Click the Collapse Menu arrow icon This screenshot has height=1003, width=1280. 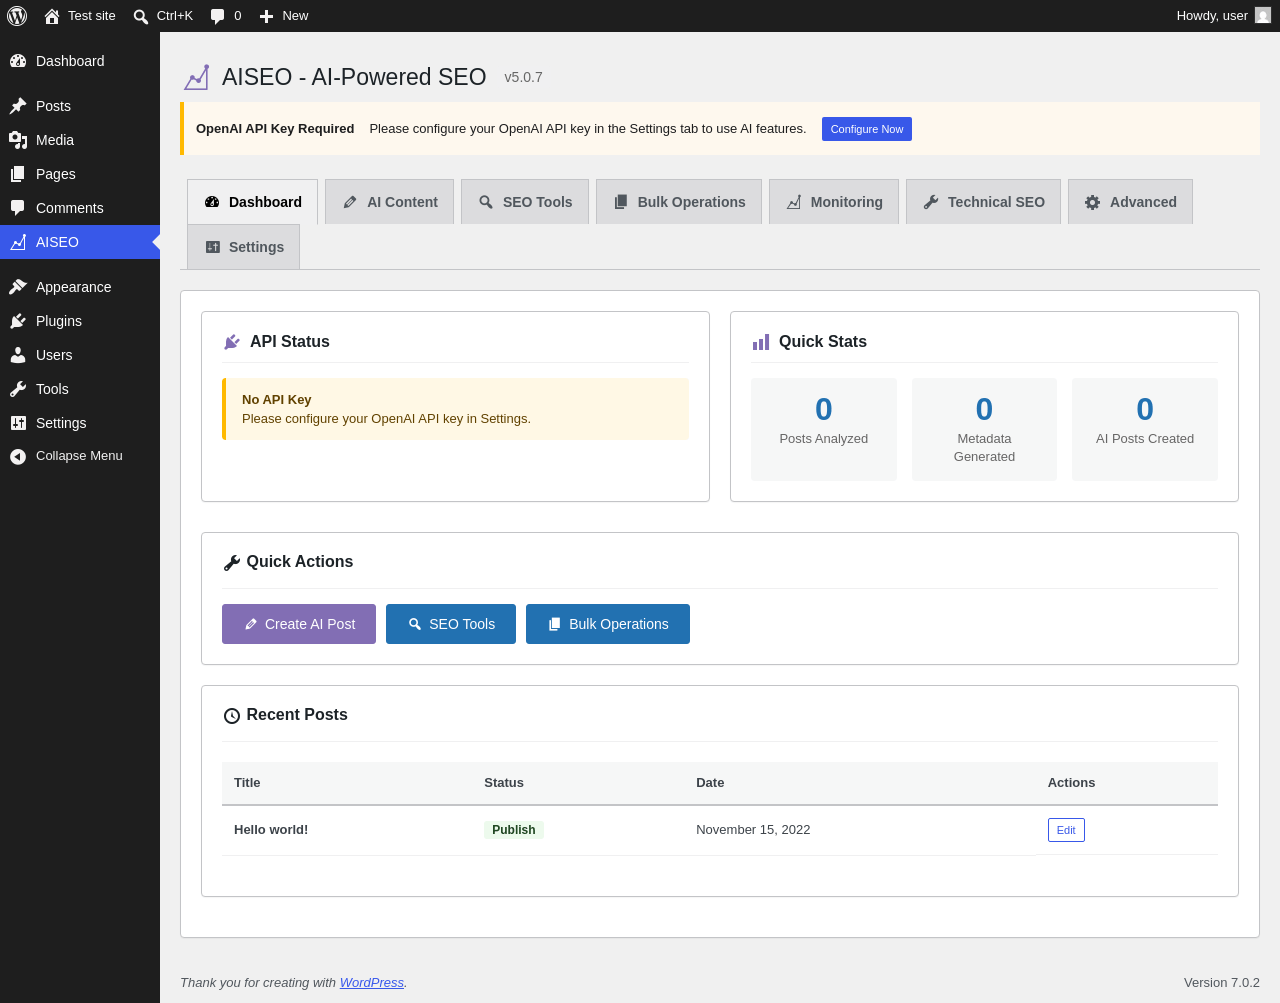point(18,456)
